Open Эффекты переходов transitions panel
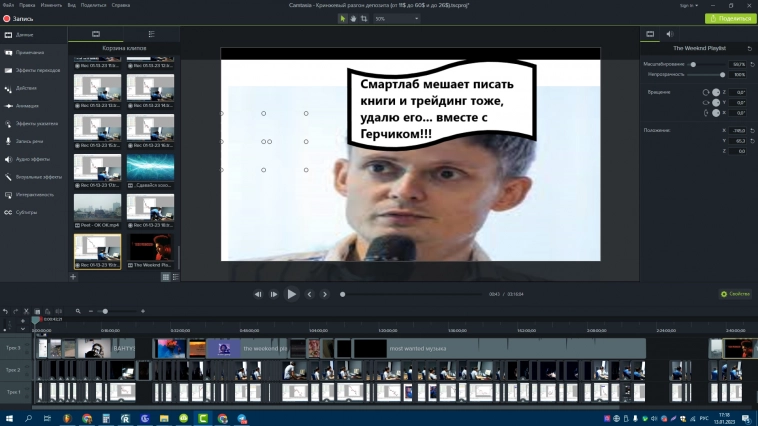 tap(34, 71)
